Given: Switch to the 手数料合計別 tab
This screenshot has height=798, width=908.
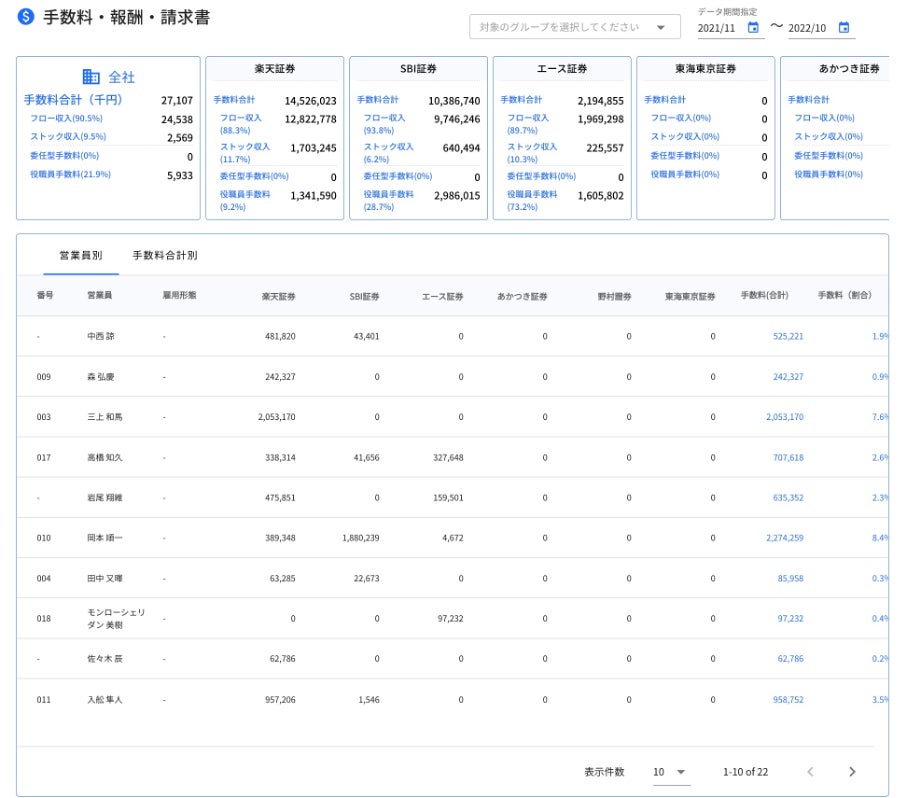Looking at the screenshot, I should tap(162, 255).
